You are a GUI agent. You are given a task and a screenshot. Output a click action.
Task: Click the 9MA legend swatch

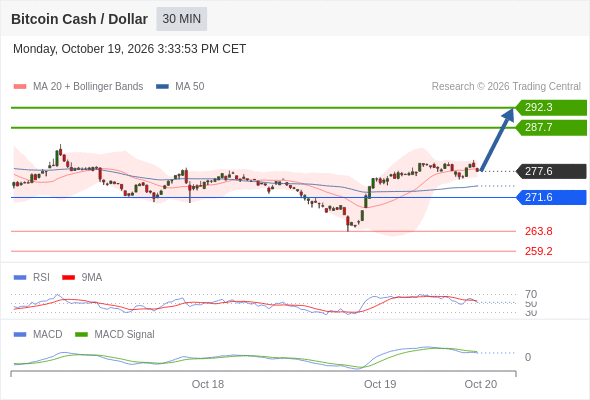pos(68,278)
